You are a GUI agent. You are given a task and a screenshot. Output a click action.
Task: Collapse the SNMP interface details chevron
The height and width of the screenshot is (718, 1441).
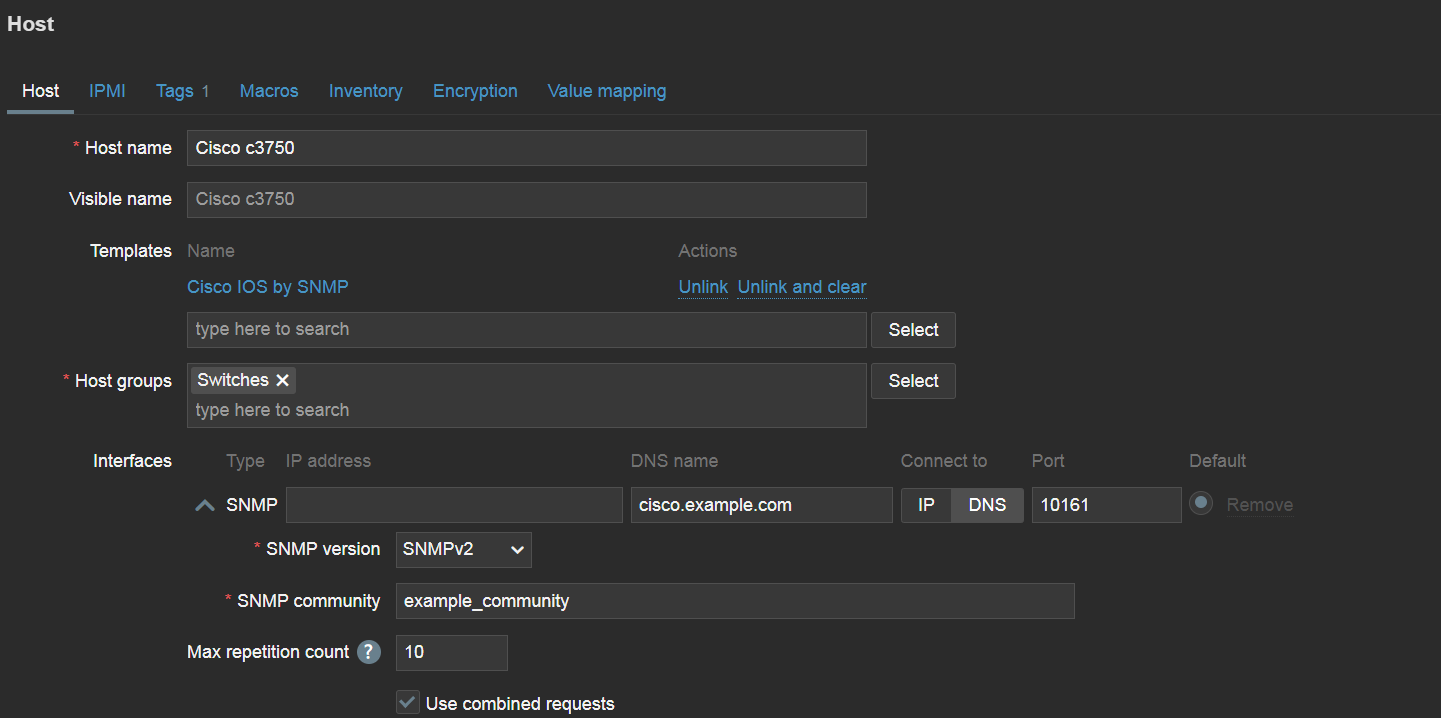coord(205,505)
